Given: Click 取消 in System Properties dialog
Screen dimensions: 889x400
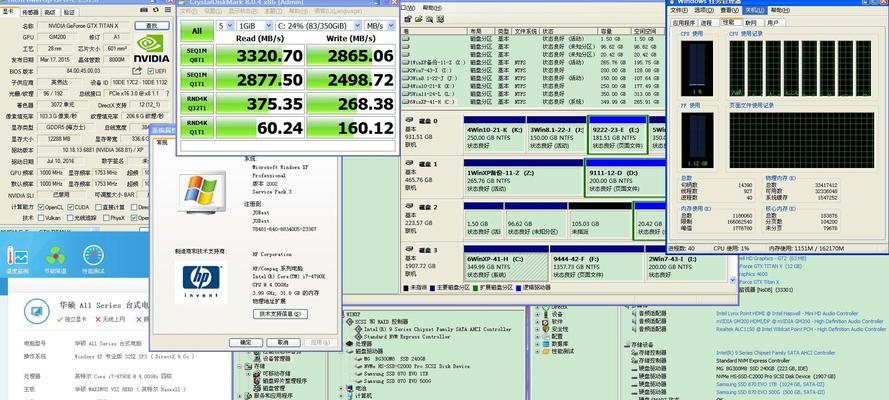Looking at the screenshot, I should tap(283, 342).
